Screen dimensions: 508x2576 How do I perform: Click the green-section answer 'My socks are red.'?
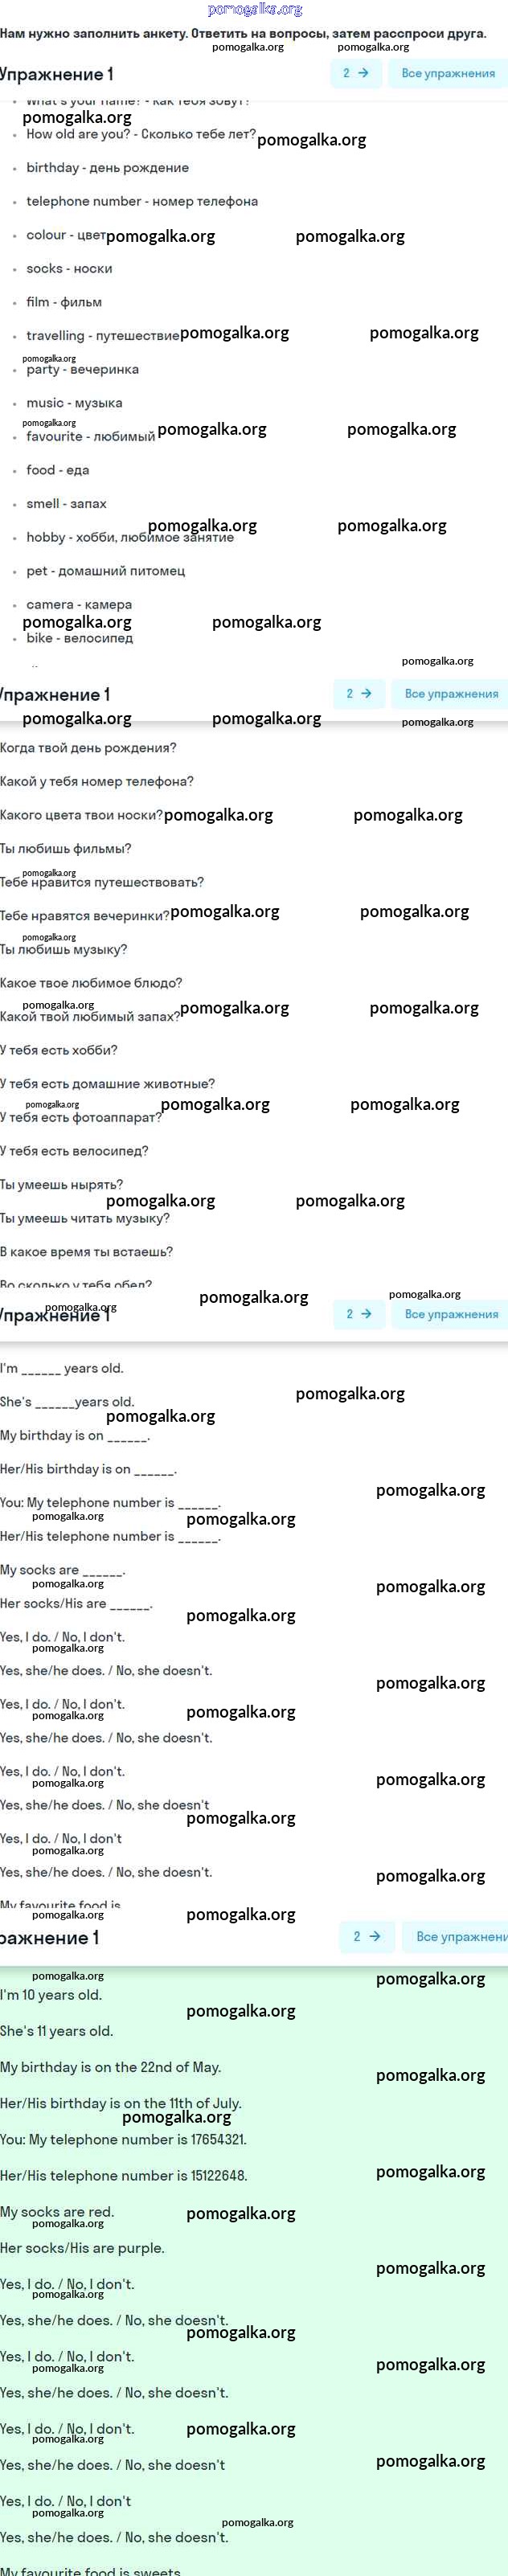57,2211
